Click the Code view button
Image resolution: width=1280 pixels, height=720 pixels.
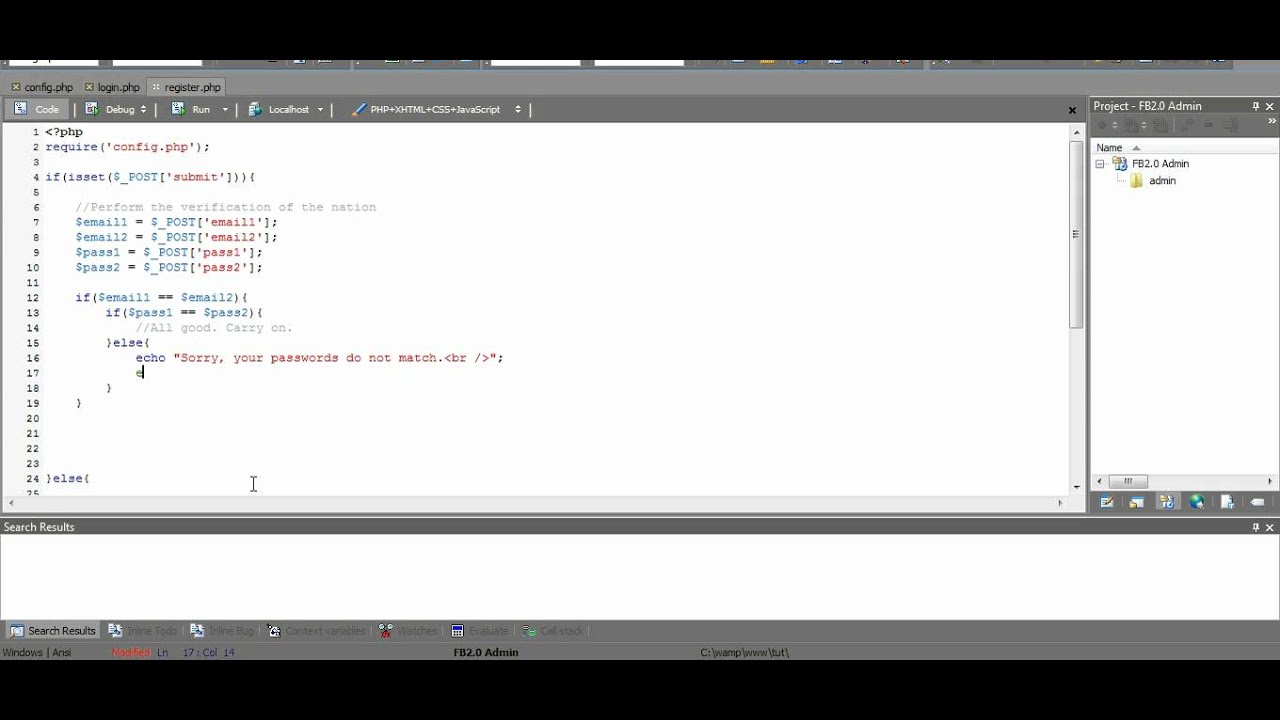(x=38, y=109)
